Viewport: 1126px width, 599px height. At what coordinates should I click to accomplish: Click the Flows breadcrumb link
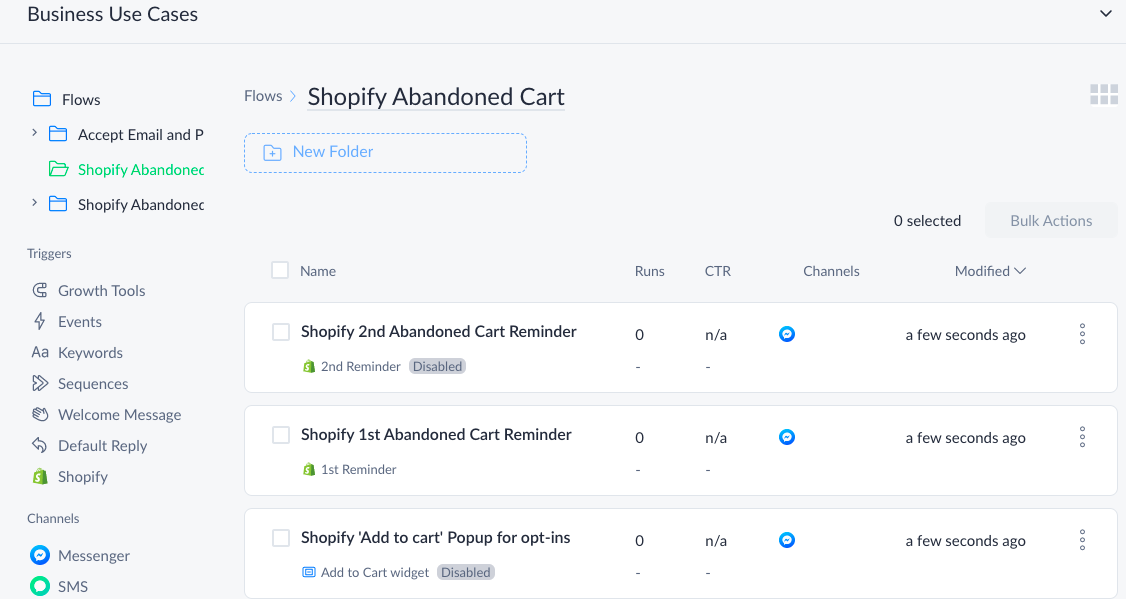[x=263, y=96]
